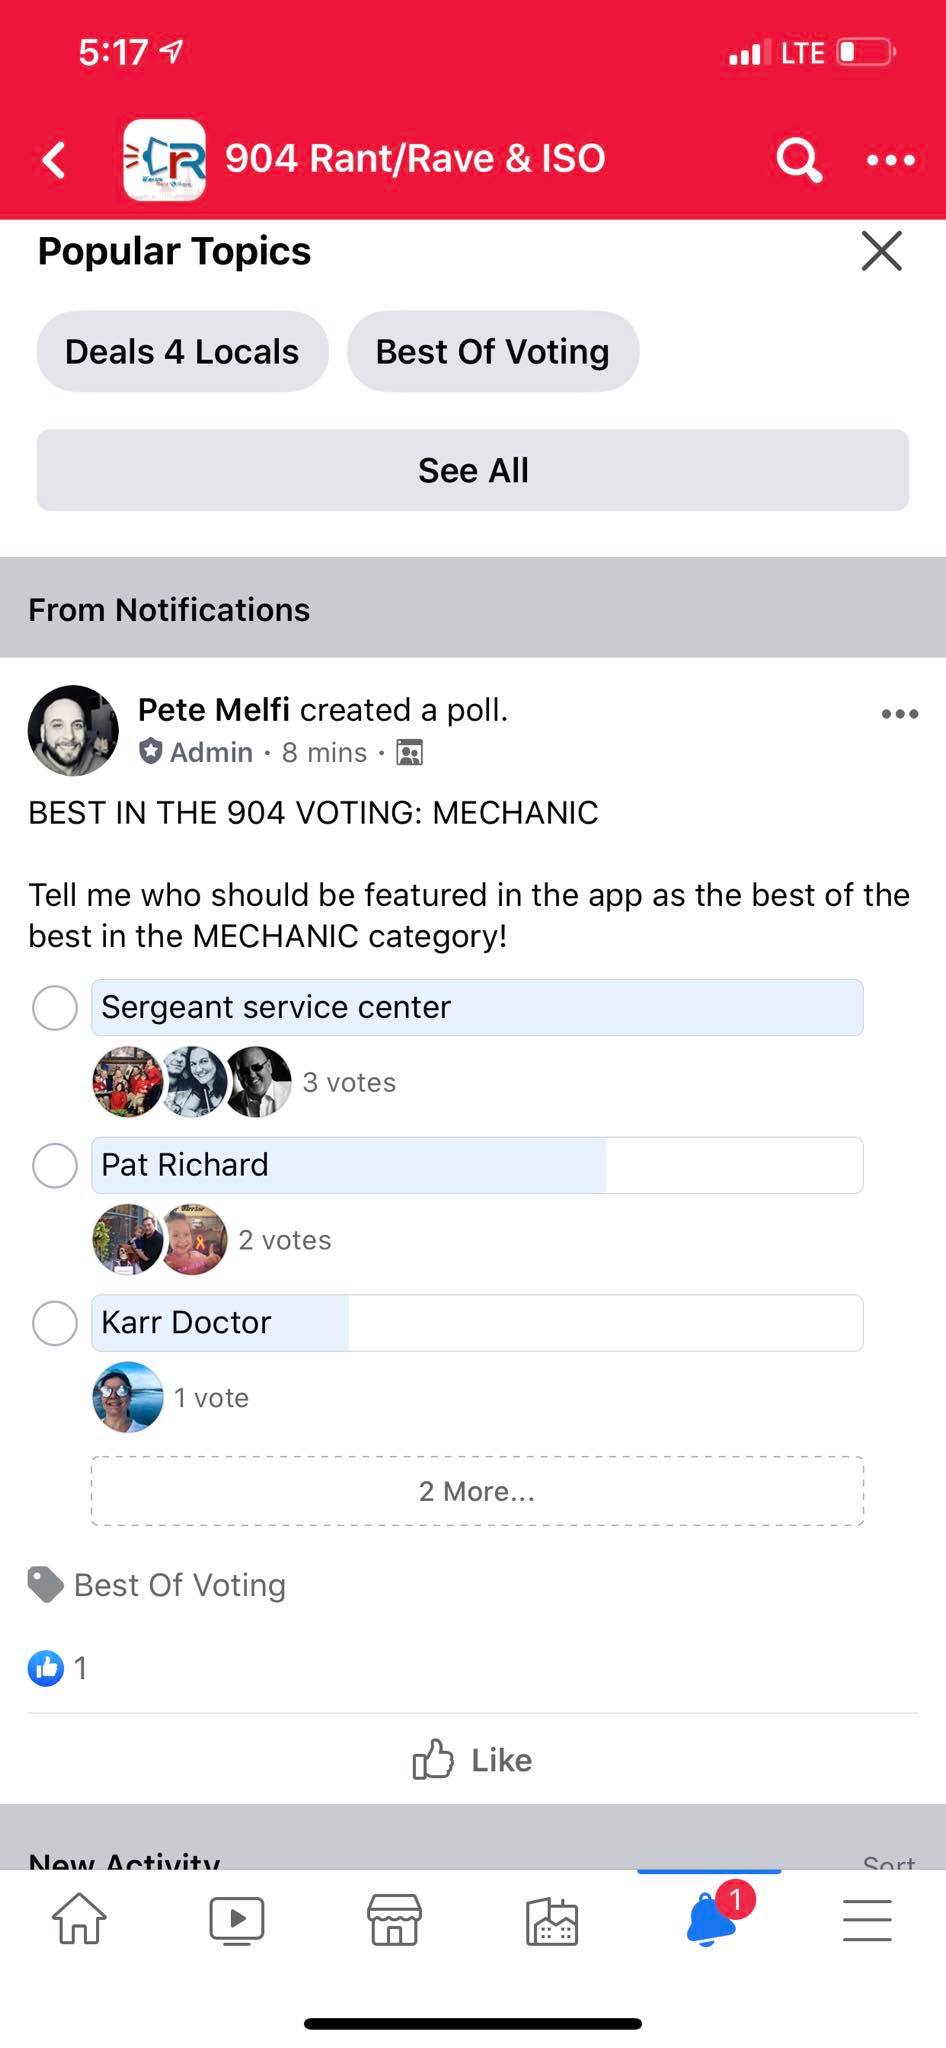Tap the back arrow in the header
The image size is (946, 2048).
[x=55, y=159]
